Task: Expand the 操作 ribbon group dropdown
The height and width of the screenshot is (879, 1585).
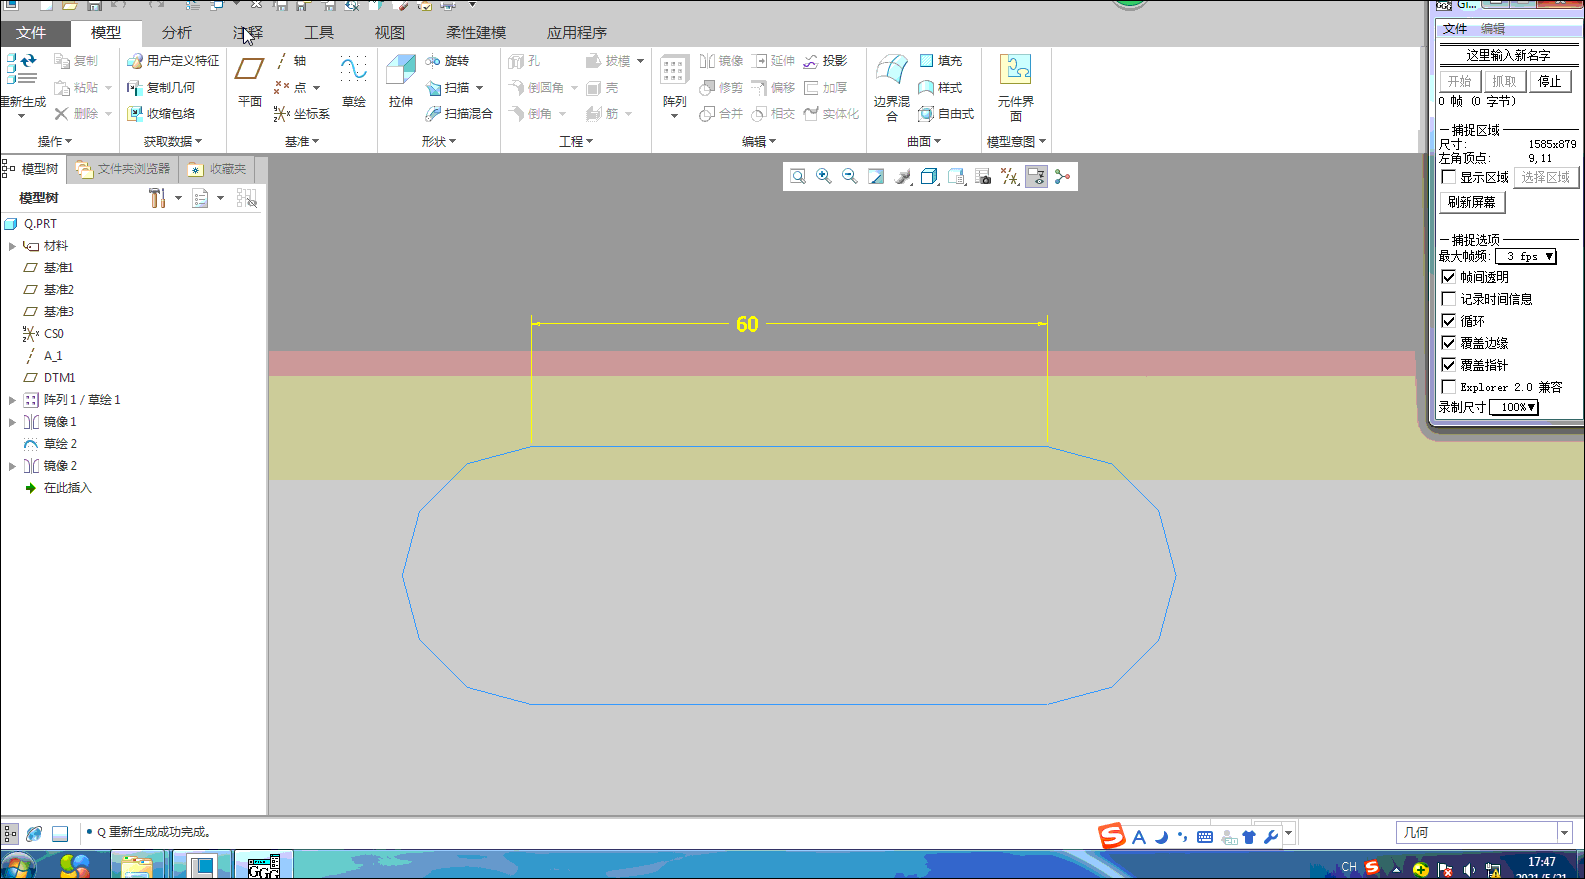Action: (55, 142)
